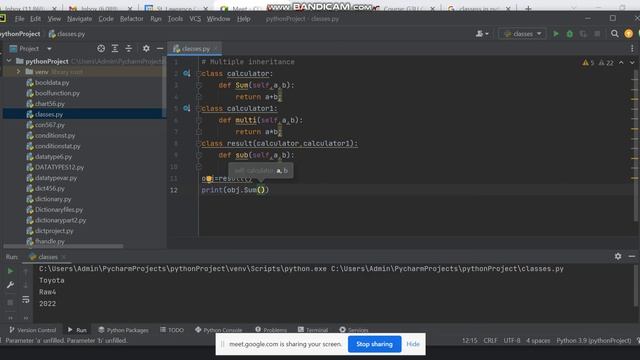Select dictproject.py in project tree
This screenshot has height=360, width=640.
coord(54,231)
